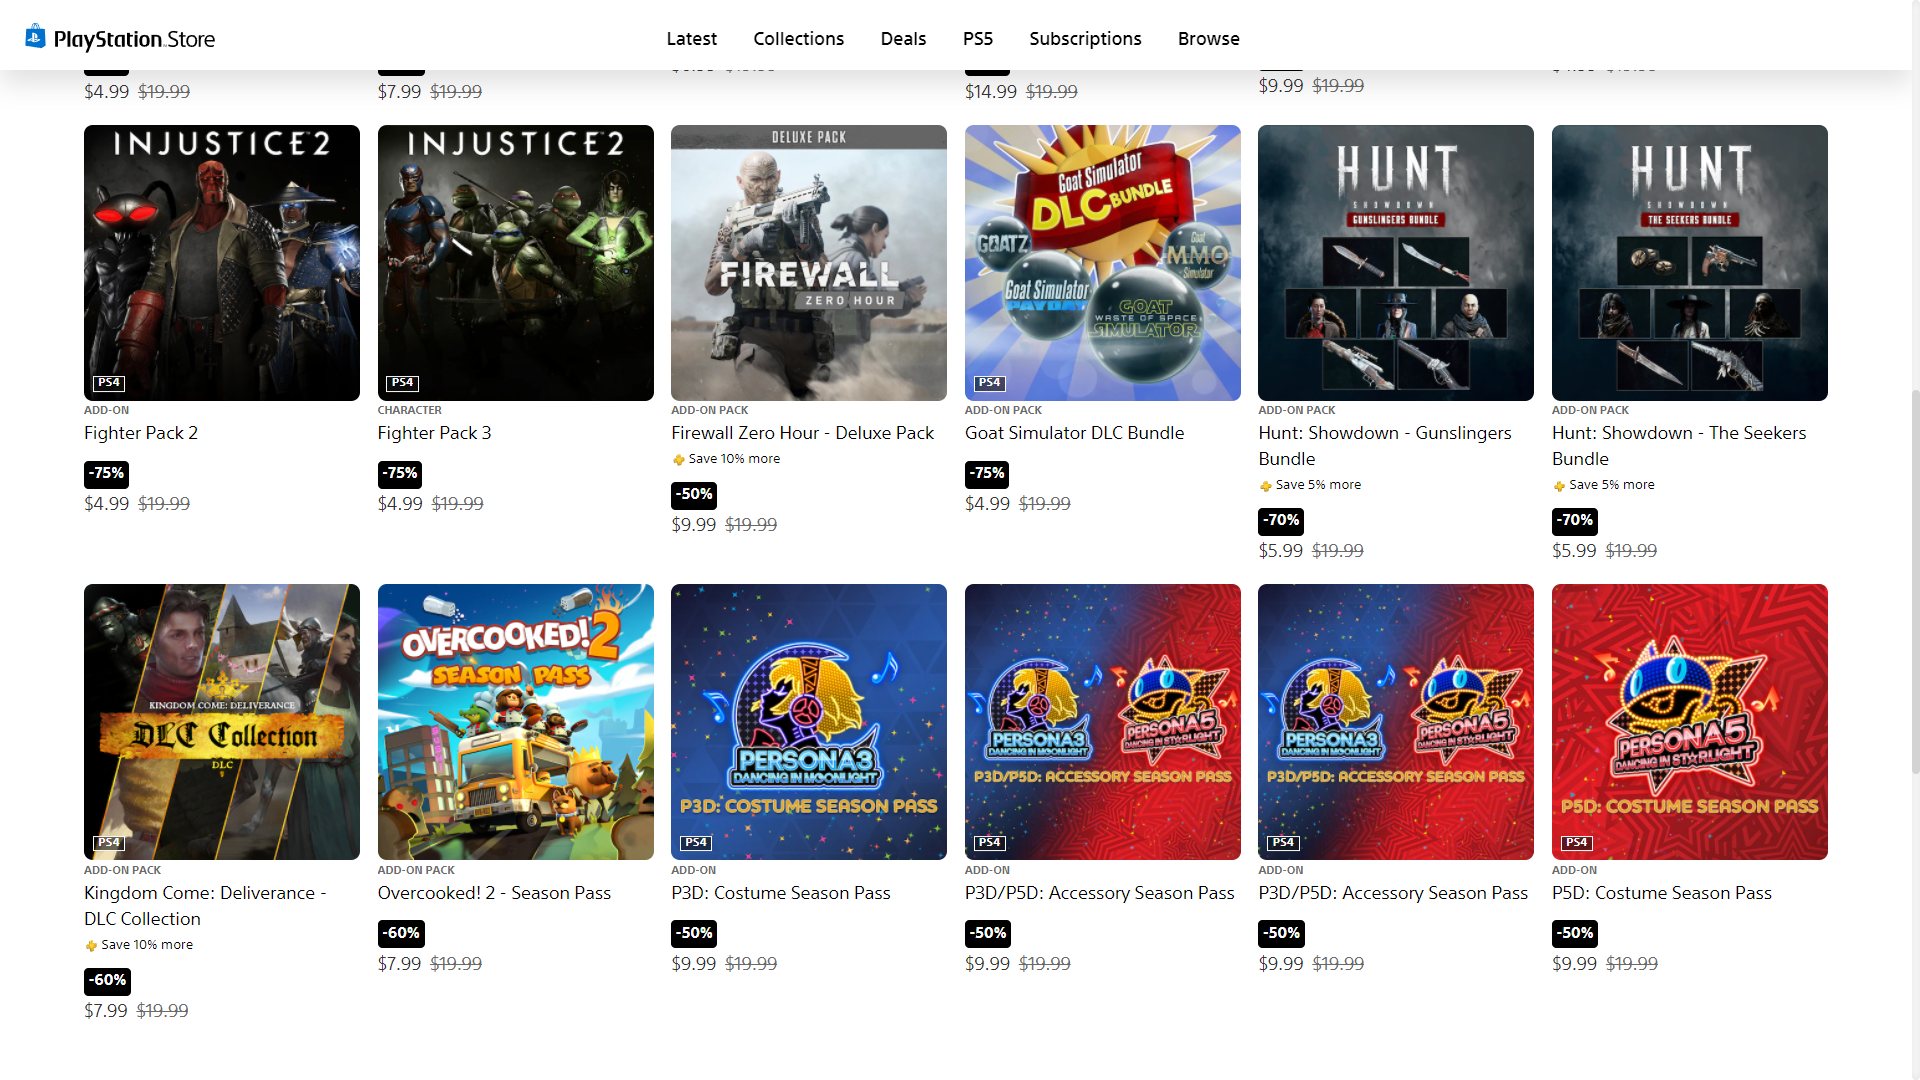Click the PS Plus icon under Firewall Zero Hour
Screen dimensions: 1920x1080
coord(679,460)
